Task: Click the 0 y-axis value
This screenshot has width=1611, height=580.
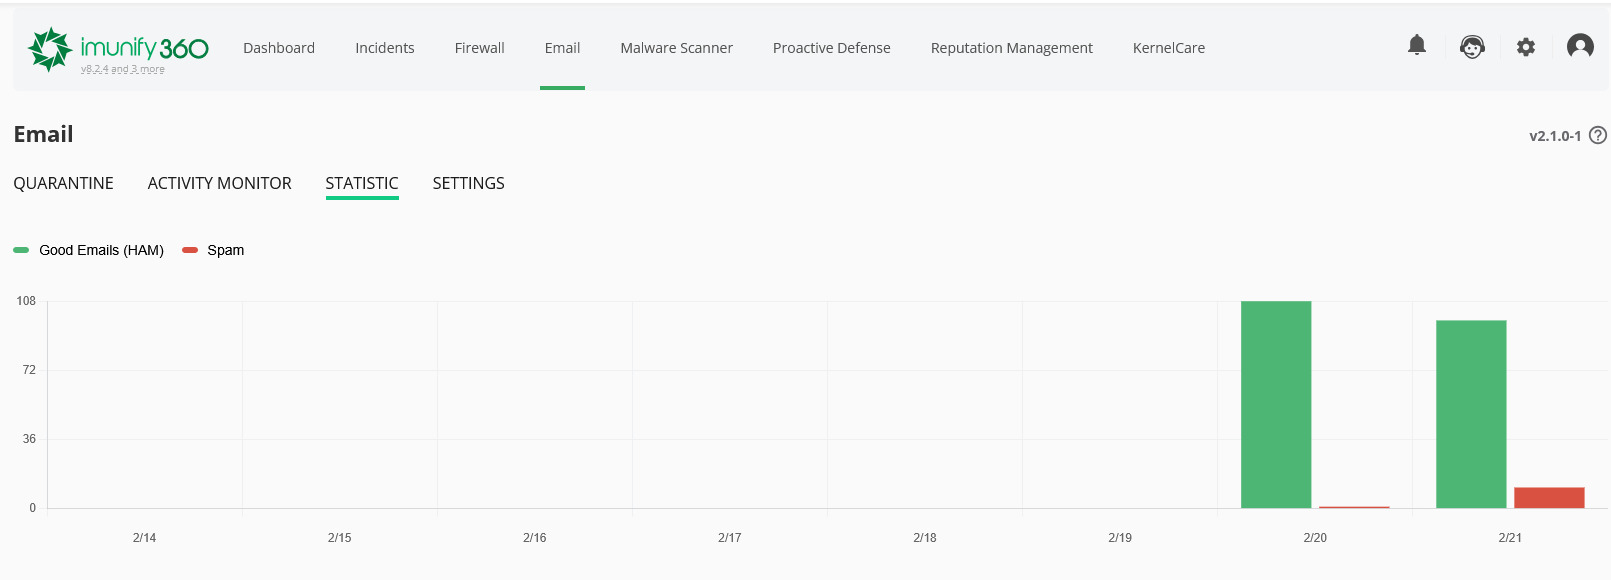Action: (x=32, y=508)
